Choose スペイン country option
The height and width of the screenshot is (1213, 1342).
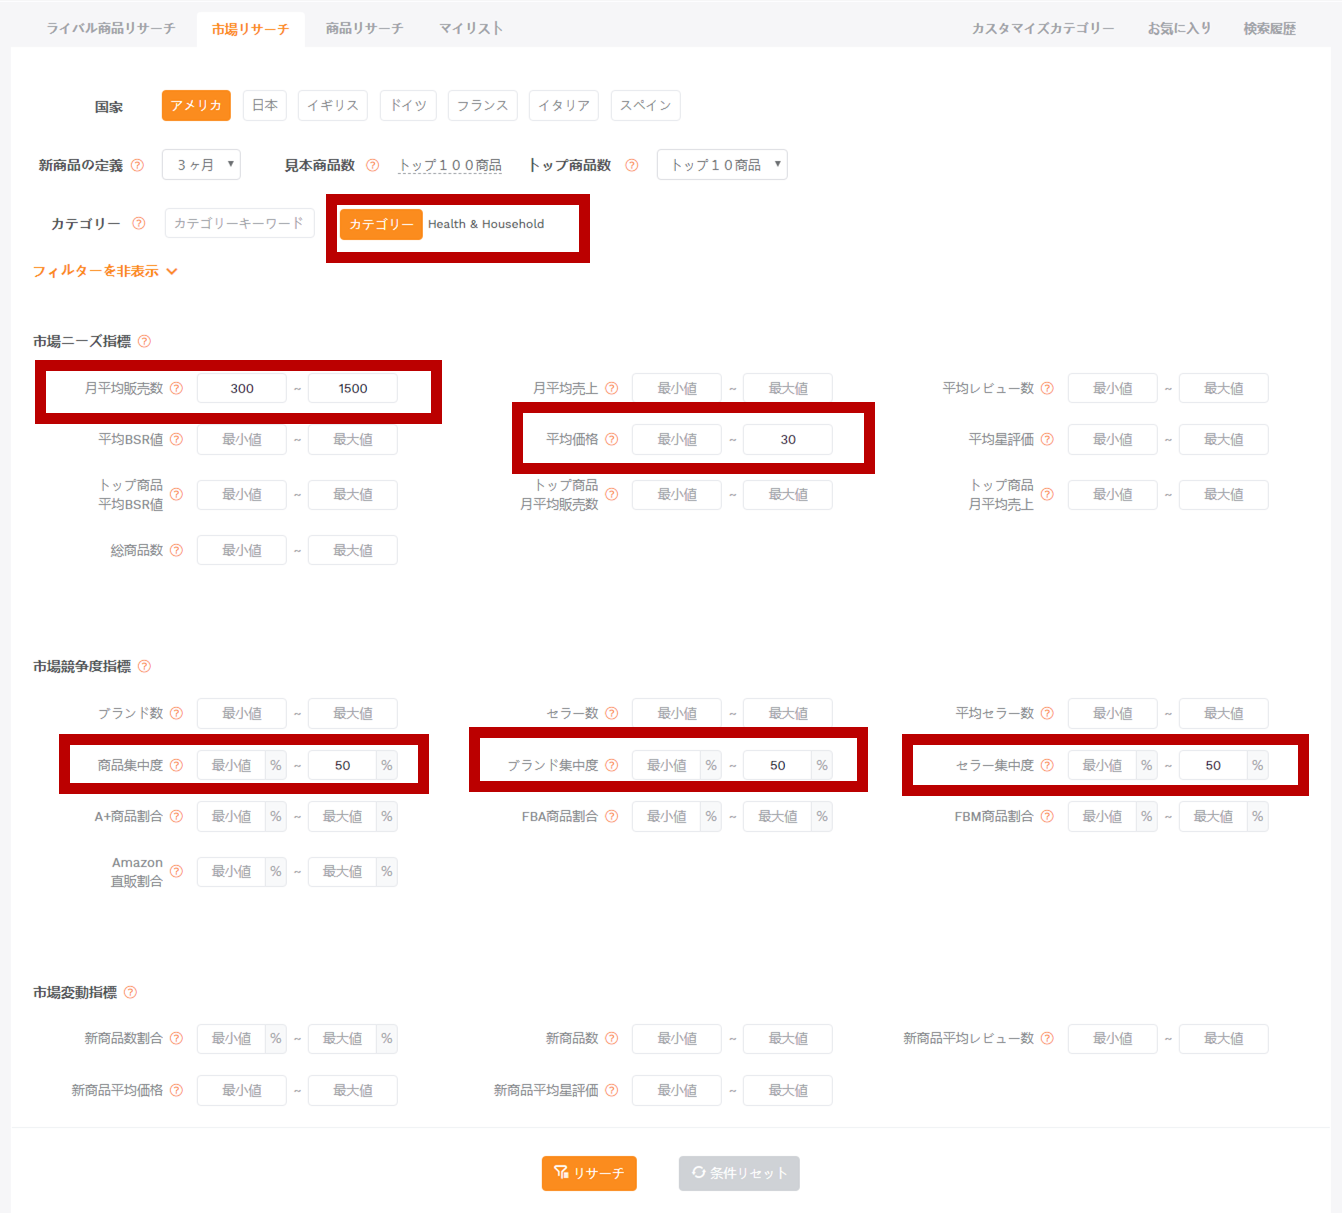[x=646, y=105]
